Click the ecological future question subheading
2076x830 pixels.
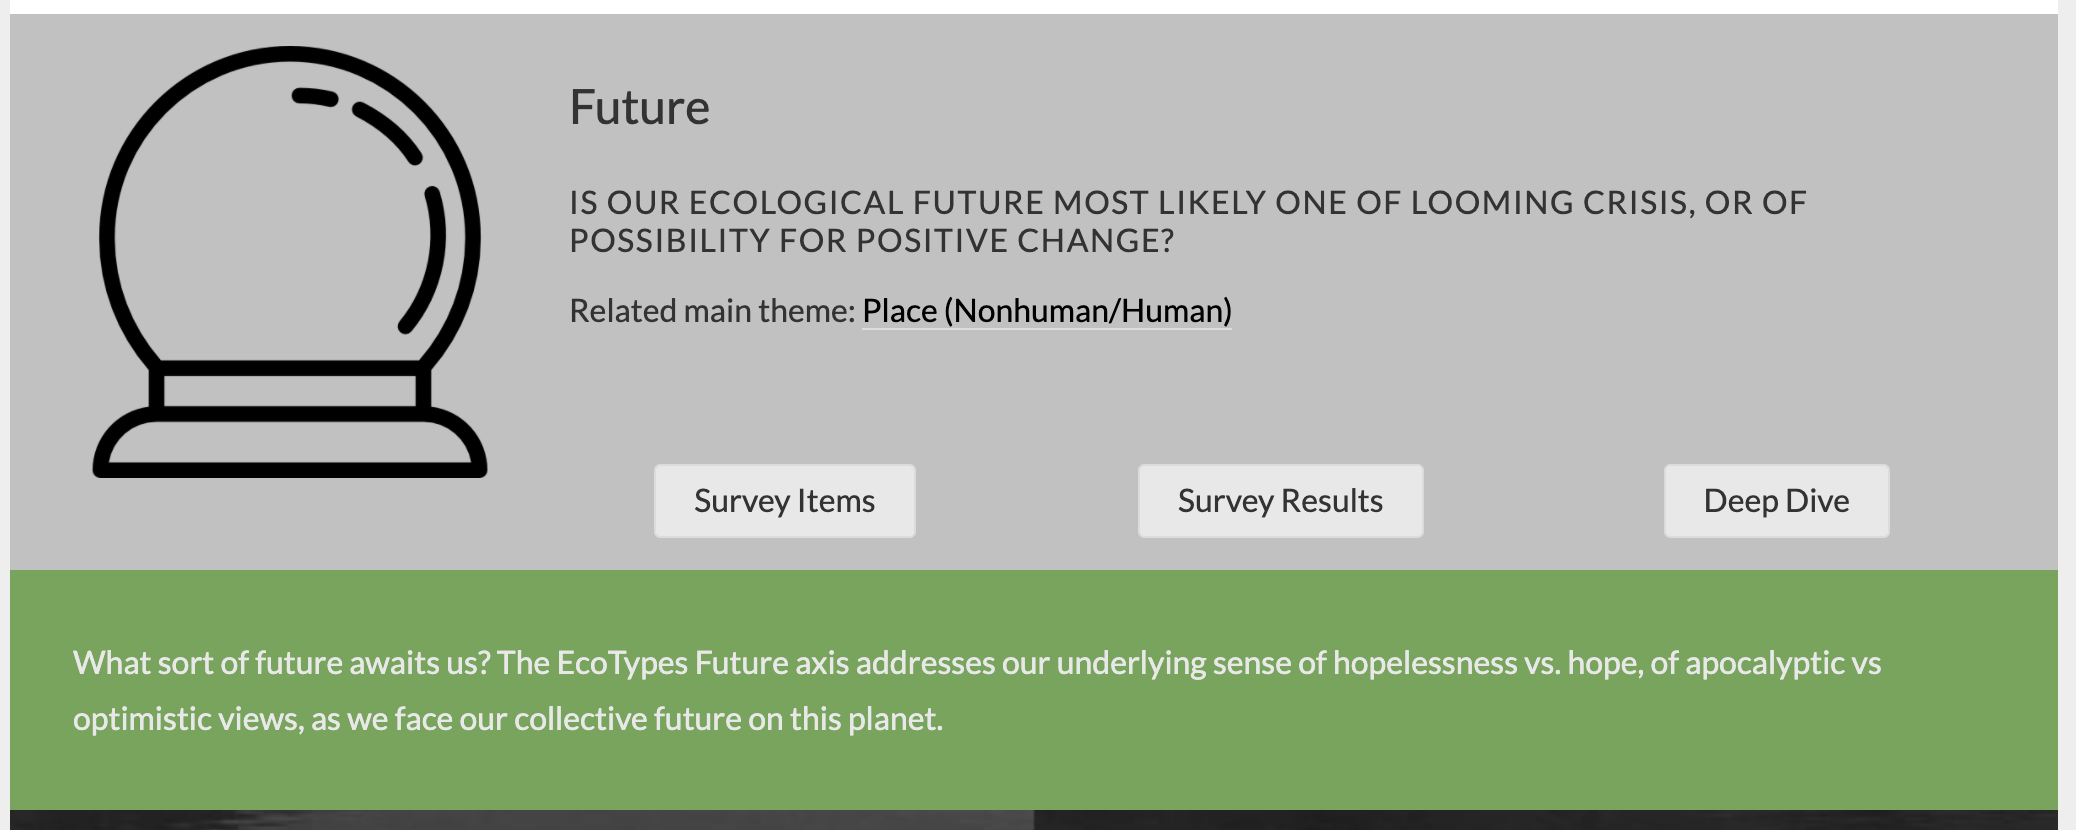(1188, 221)
